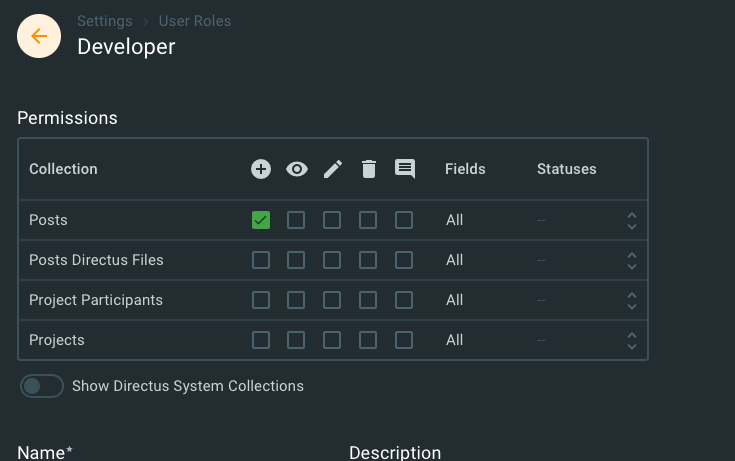Viewport: 735px width, 461px height.
Task: Go to Settings breadcrumb
Action: click(x=105, y=21)
